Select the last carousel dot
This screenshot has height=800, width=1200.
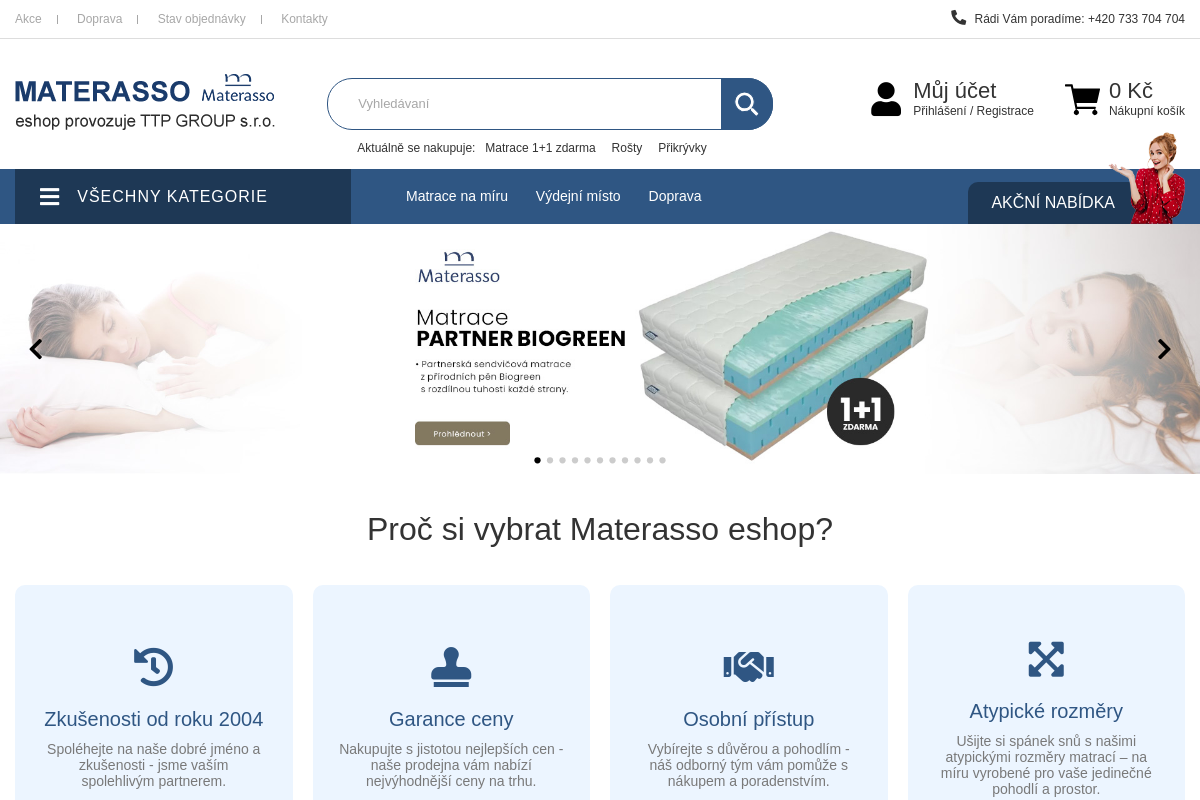[662, 460]
